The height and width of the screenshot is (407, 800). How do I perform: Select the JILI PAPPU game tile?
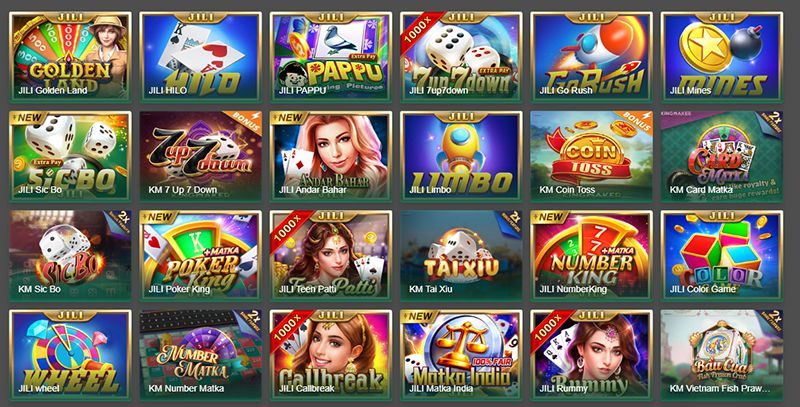(331, 57)
